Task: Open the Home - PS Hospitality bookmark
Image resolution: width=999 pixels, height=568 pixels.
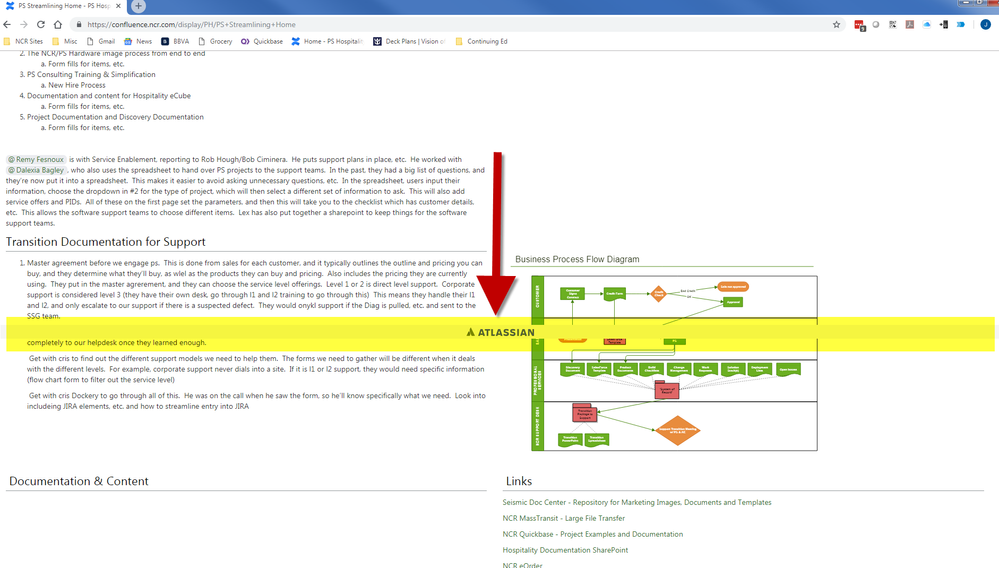Action: tap(327, 41)
